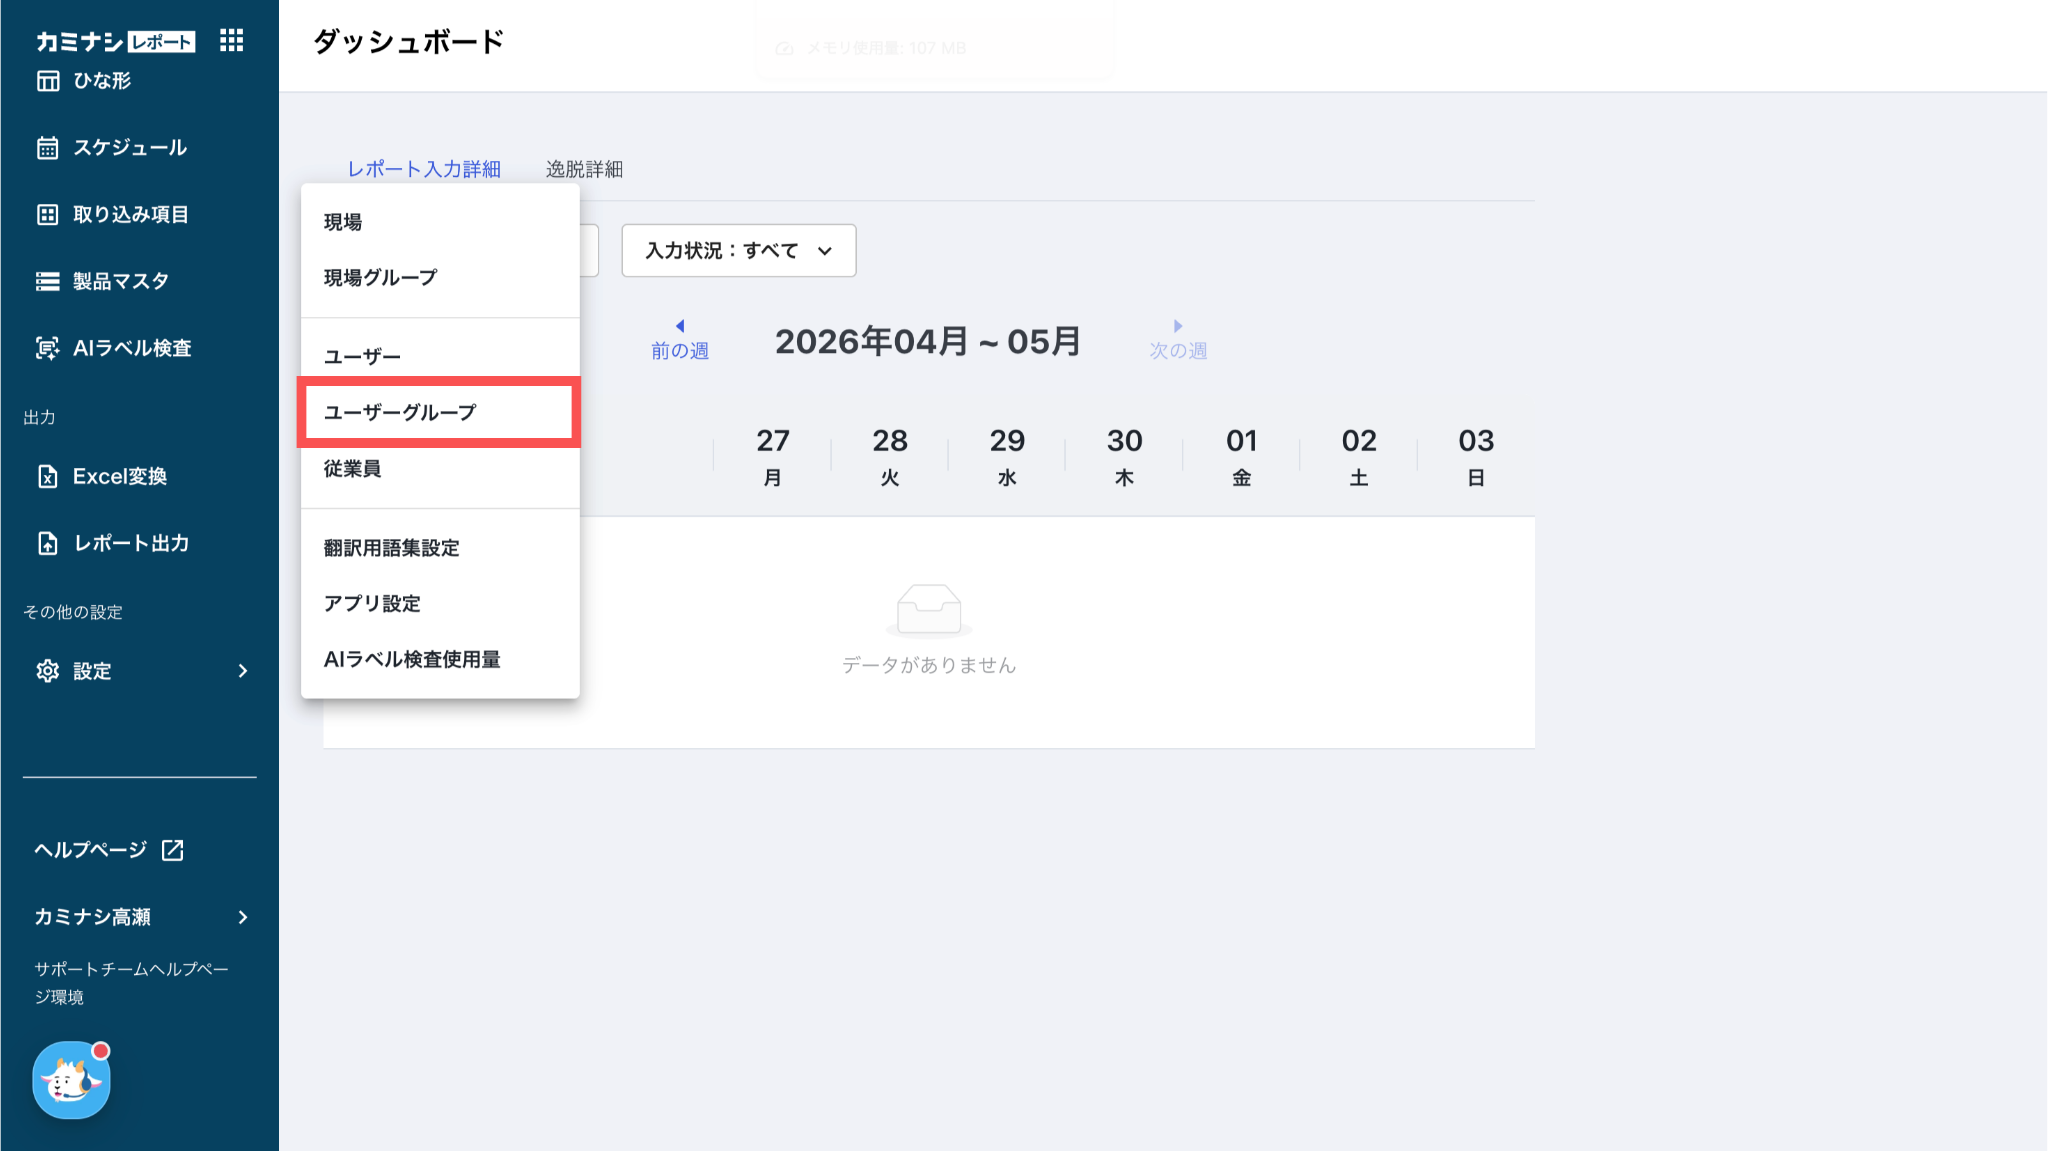Open the 入力状況：すべて dropdown
Screen dimensions: 2048x1151
[x=739, y=250]
